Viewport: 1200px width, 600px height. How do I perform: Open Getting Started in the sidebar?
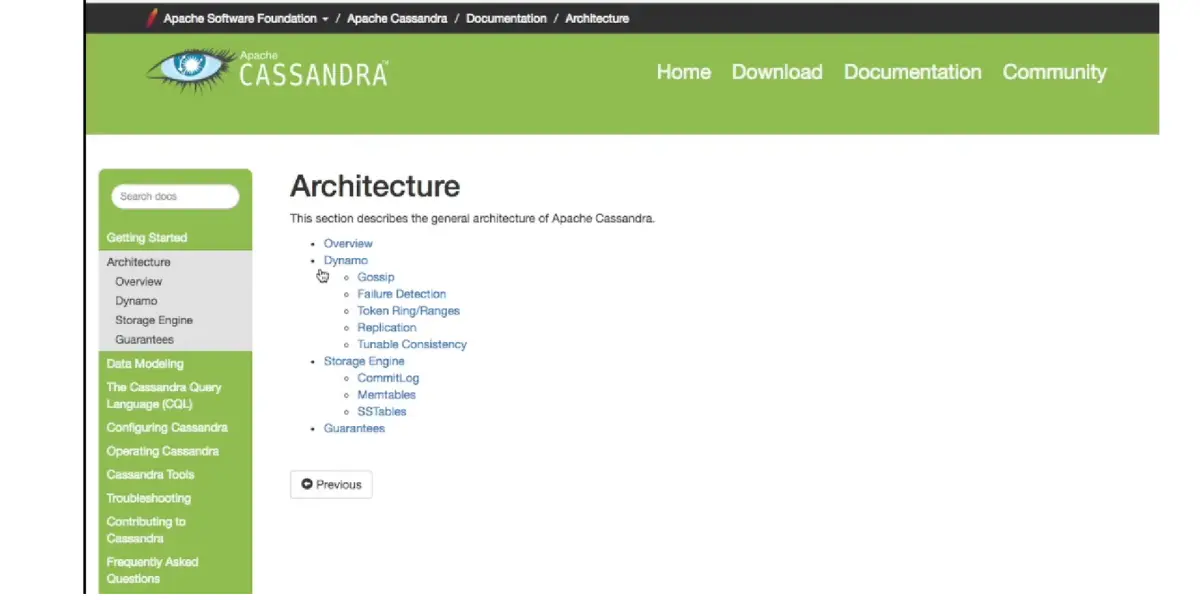(x=147, y=238)
